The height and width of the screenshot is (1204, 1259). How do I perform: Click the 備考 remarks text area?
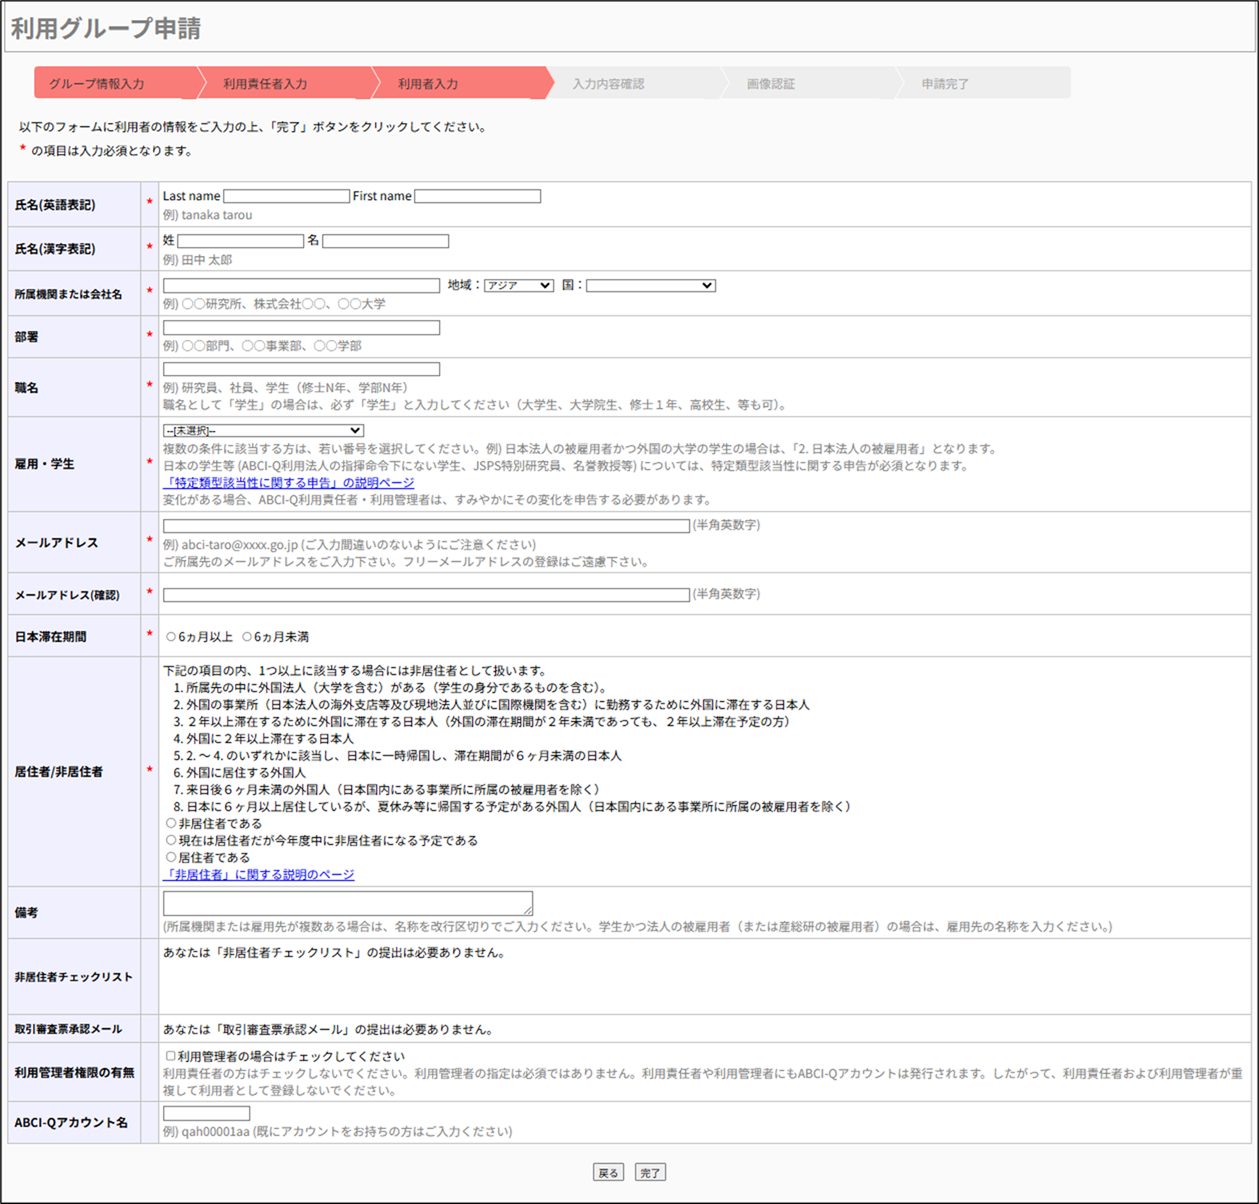[347, 903]
